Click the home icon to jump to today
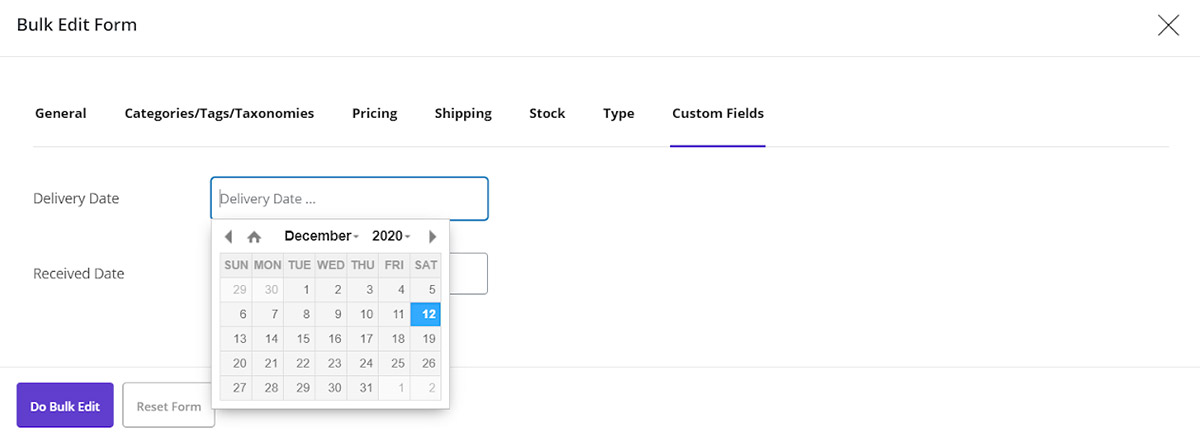1200x438 pixels. 254,237
